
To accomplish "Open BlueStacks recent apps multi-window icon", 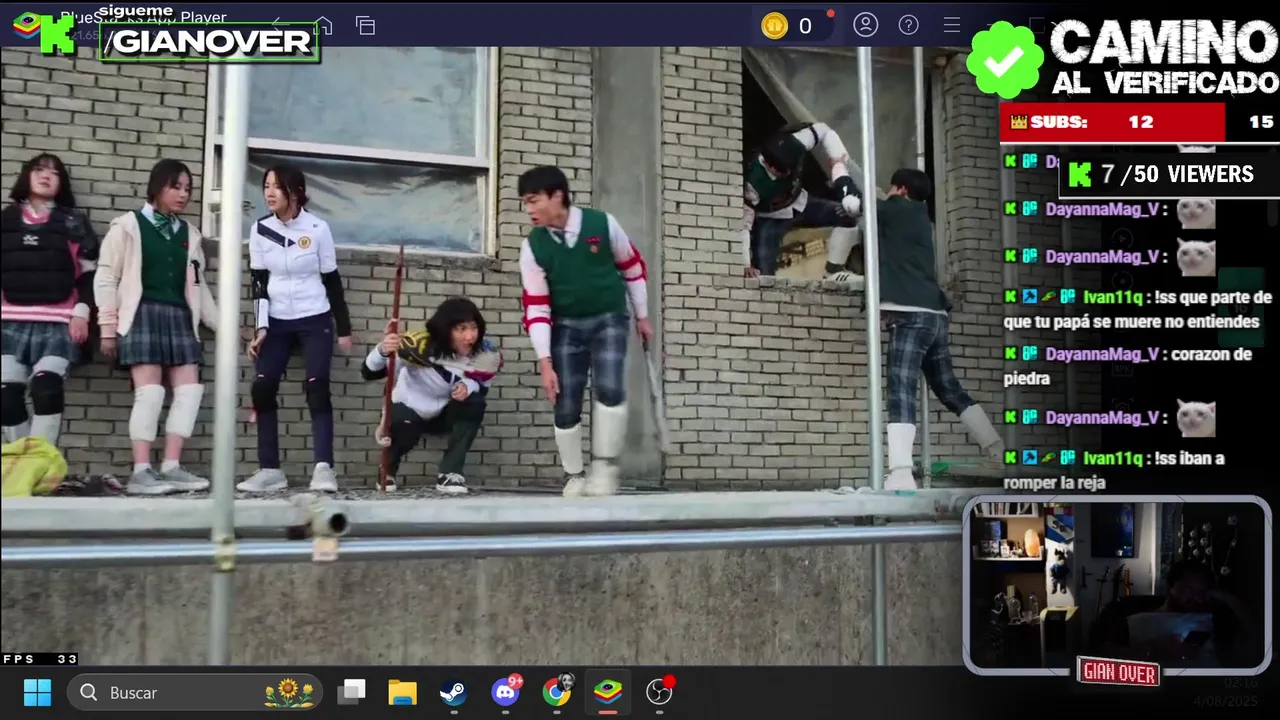I will click(366, 26).
